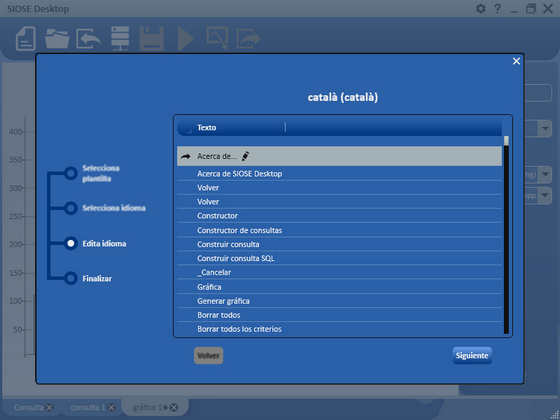Open the database server toolbar icon
The width and height of the screenshot is (560, 420).
(120, 38)
